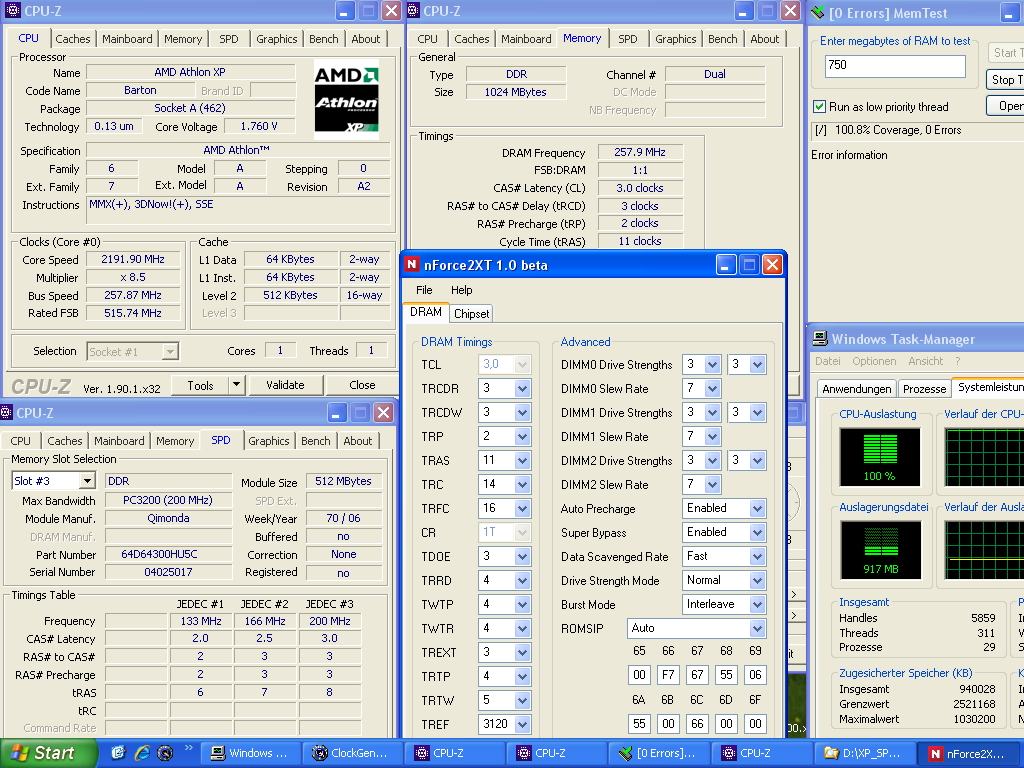This screenshot has width=1024, height=768.
Task: Switch to Chipset tab in nForce2XT
Action: tap(472, 313)
